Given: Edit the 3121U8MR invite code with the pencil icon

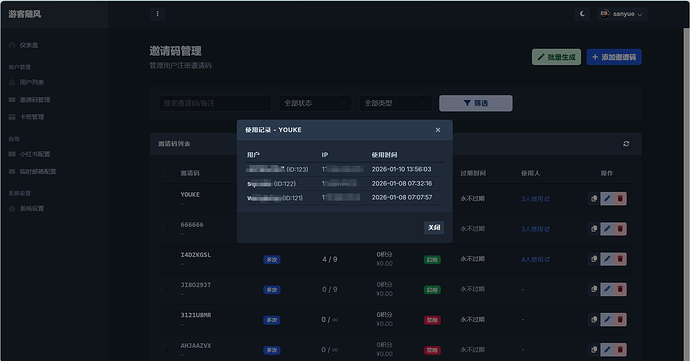Looking at the screenshot, I should click(x=607, y=320).
